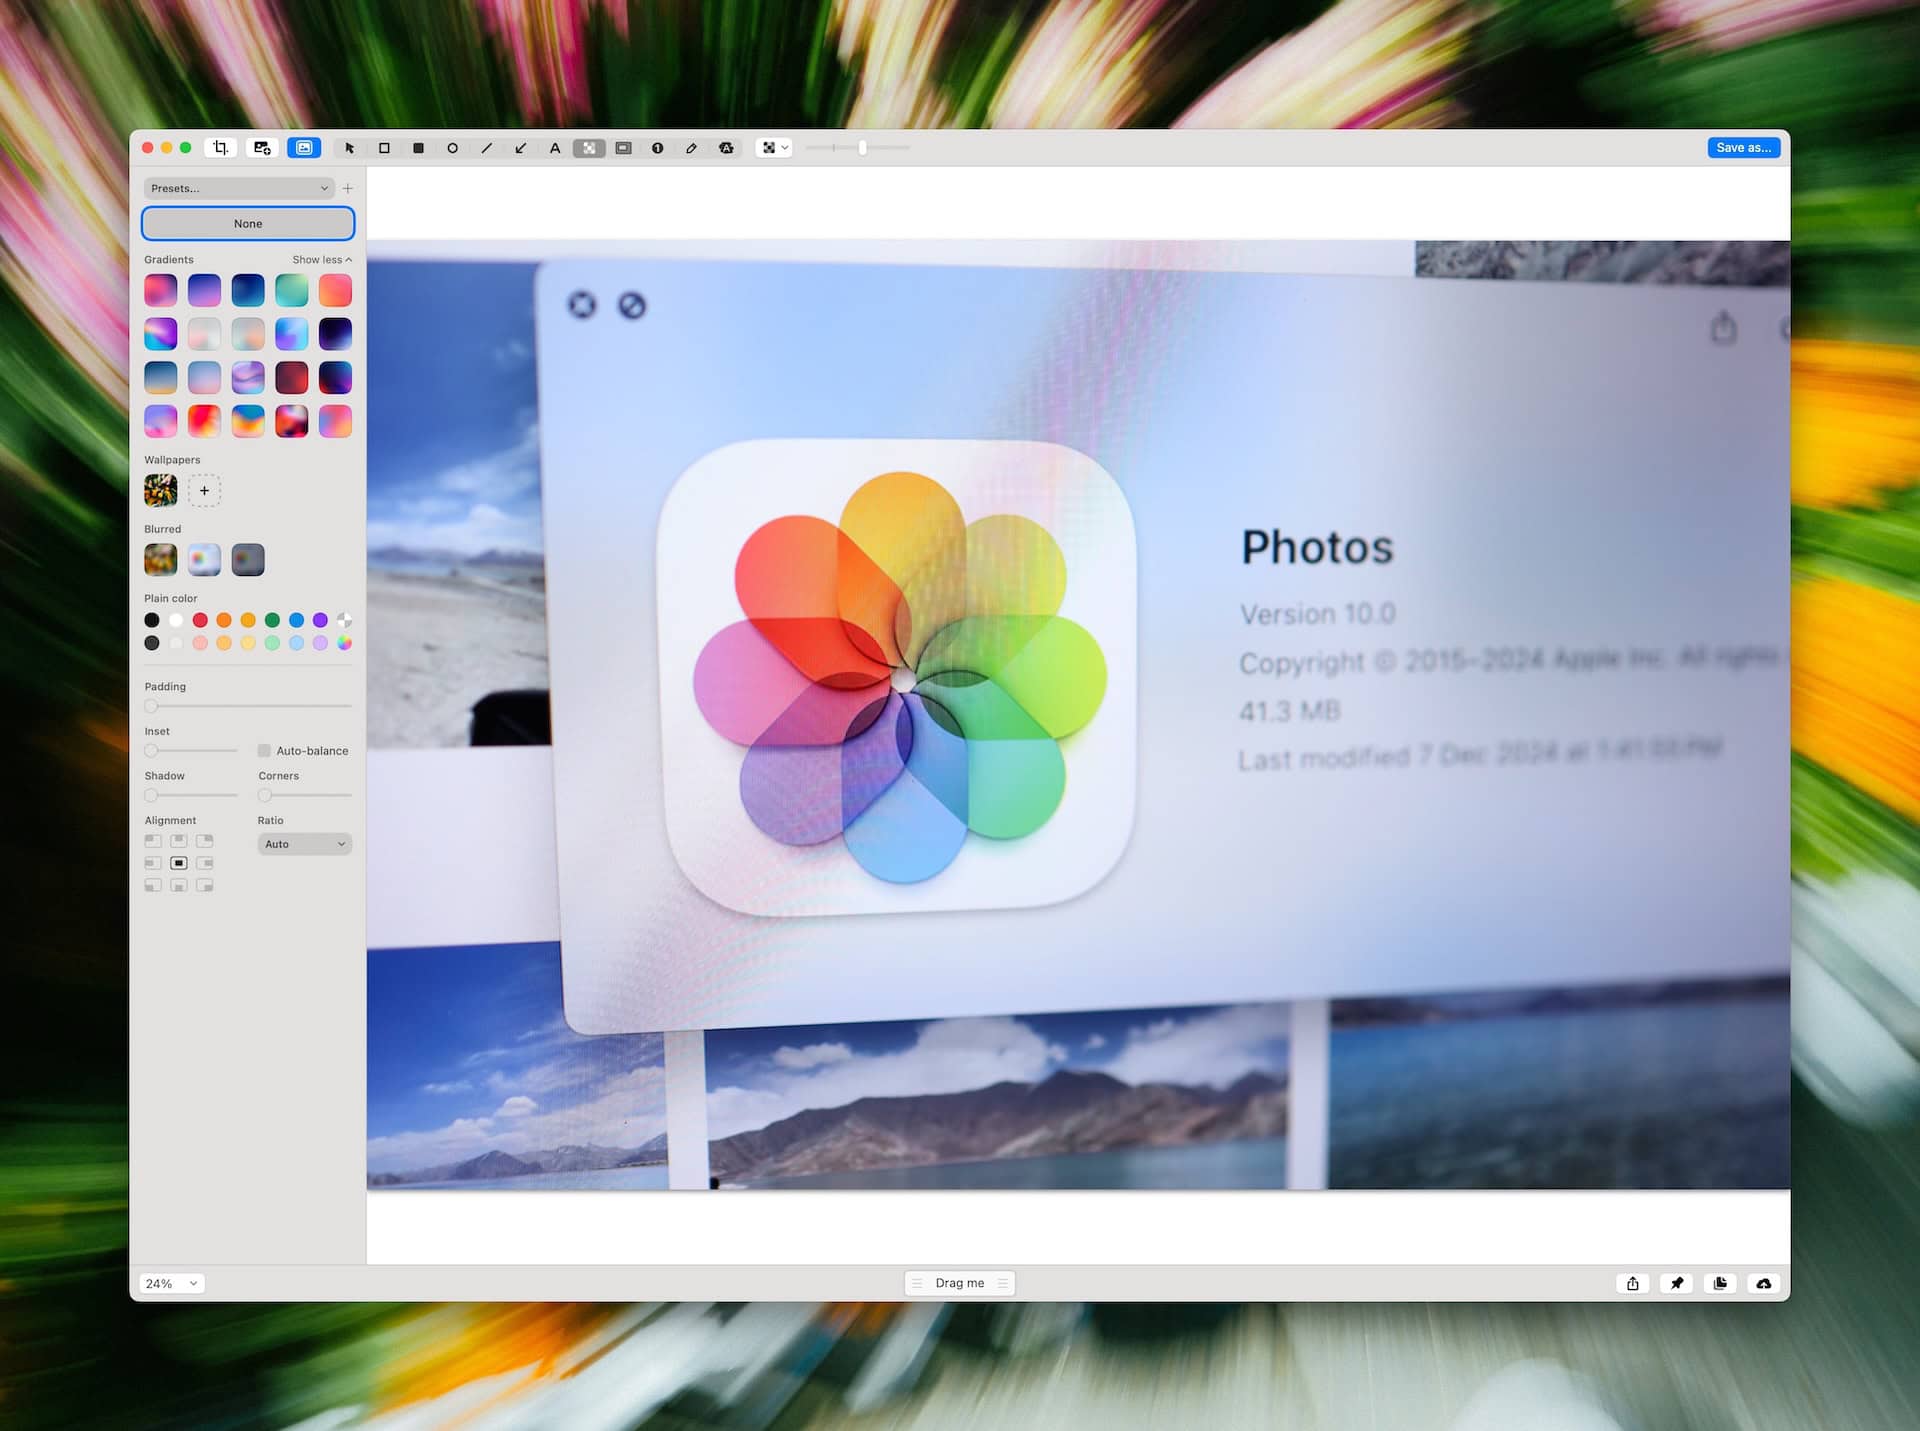Select the oval shape tool
This screenshot has width=1920, height=1431.
click(x=452, y=147)
